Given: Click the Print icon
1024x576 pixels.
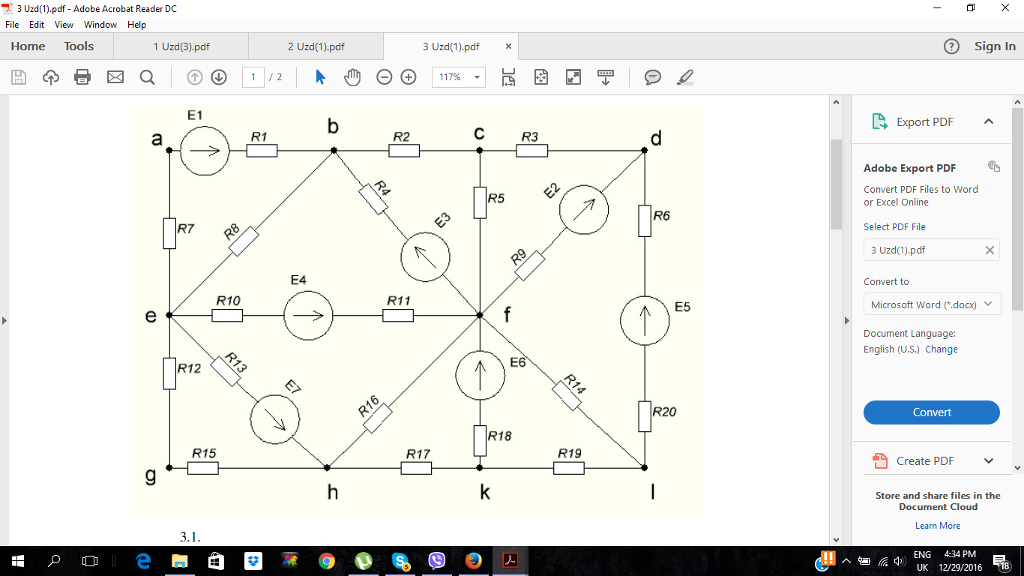Looking at the screenshot, I should (82, 76).
